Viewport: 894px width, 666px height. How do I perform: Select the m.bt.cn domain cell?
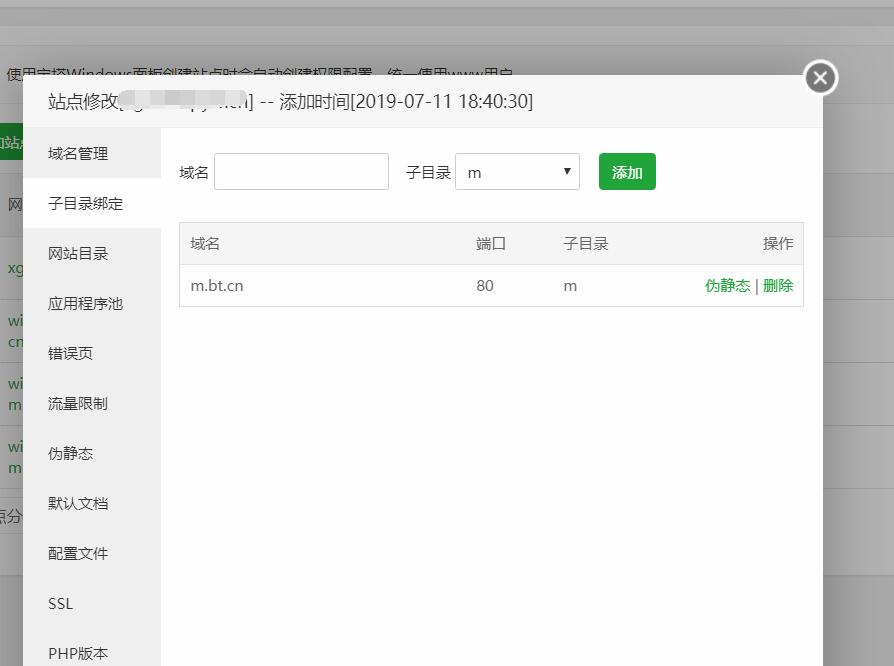[217, 286]
